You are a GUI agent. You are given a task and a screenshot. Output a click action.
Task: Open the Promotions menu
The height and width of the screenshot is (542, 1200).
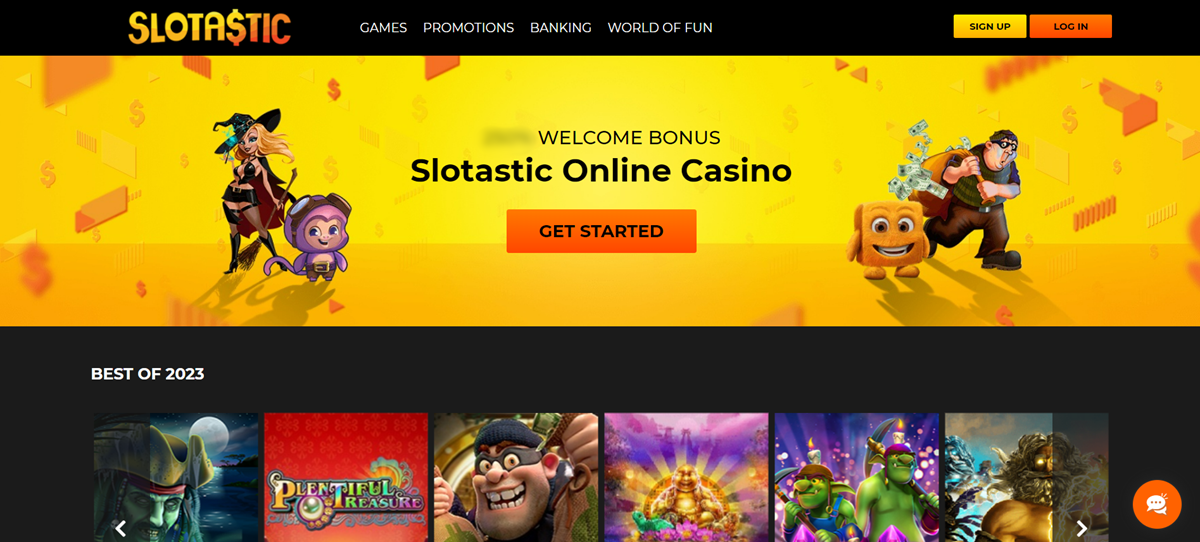468,28
